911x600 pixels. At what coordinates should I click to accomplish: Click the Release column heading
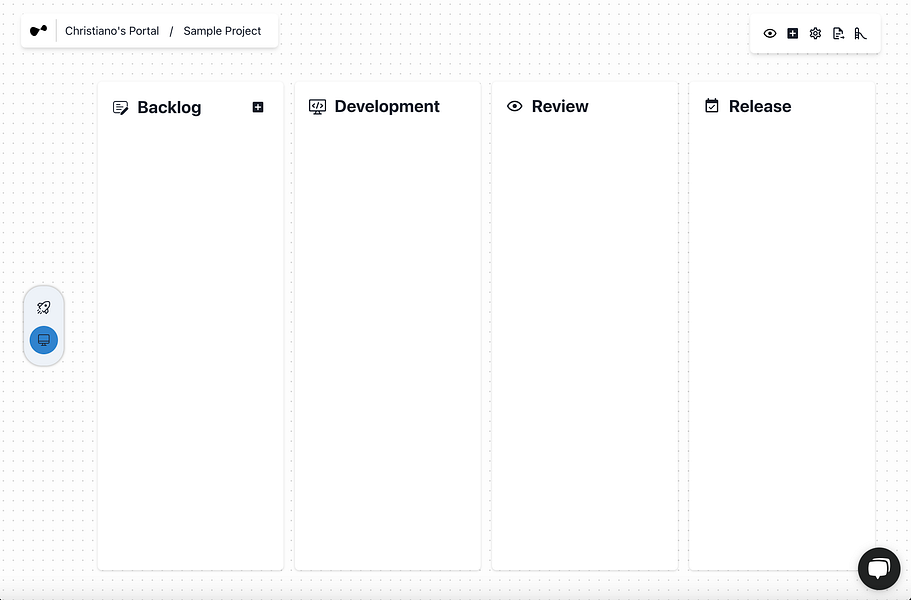(760, 106)
